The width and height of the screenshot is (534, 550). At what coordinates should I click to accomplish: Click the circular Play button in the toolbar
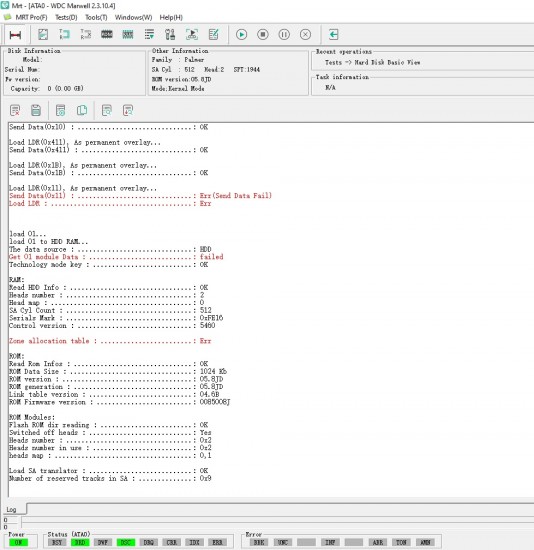click(241, 34)
